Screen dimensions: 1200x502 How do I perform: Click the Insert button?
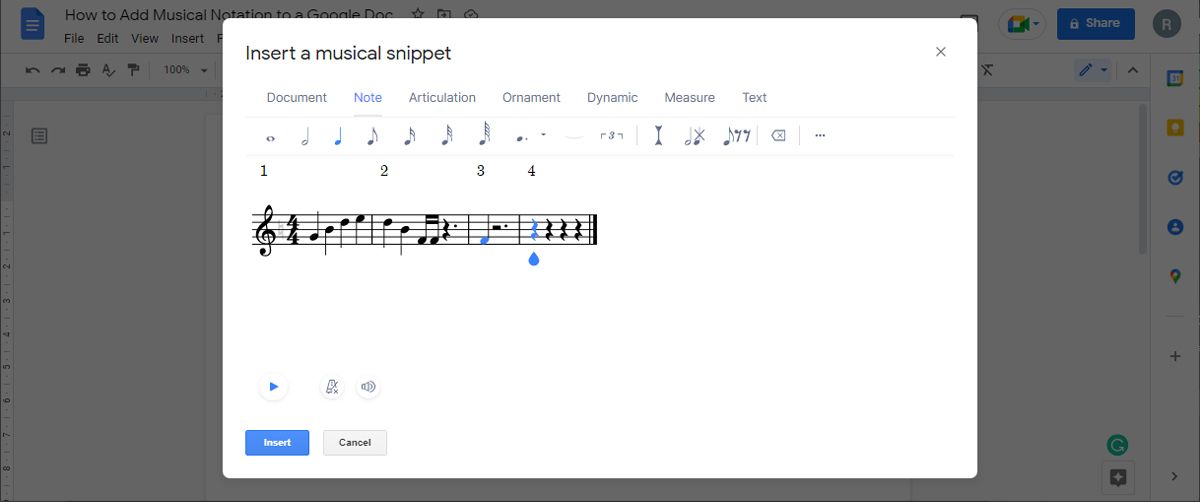coord(277,443)
